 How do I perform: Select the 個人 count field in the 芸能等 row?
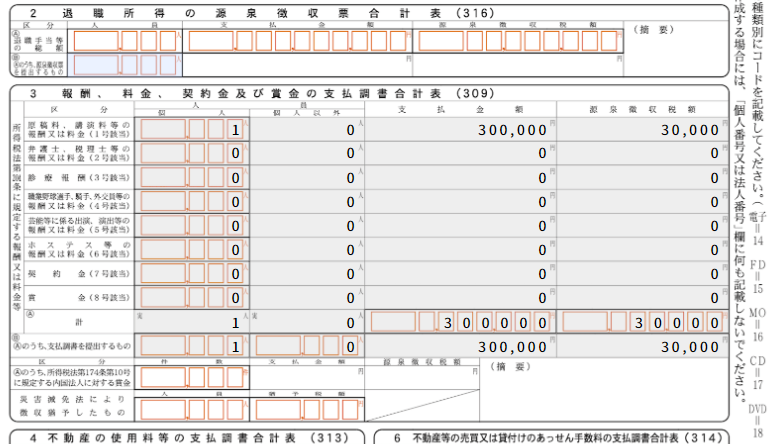pos(192,225)
